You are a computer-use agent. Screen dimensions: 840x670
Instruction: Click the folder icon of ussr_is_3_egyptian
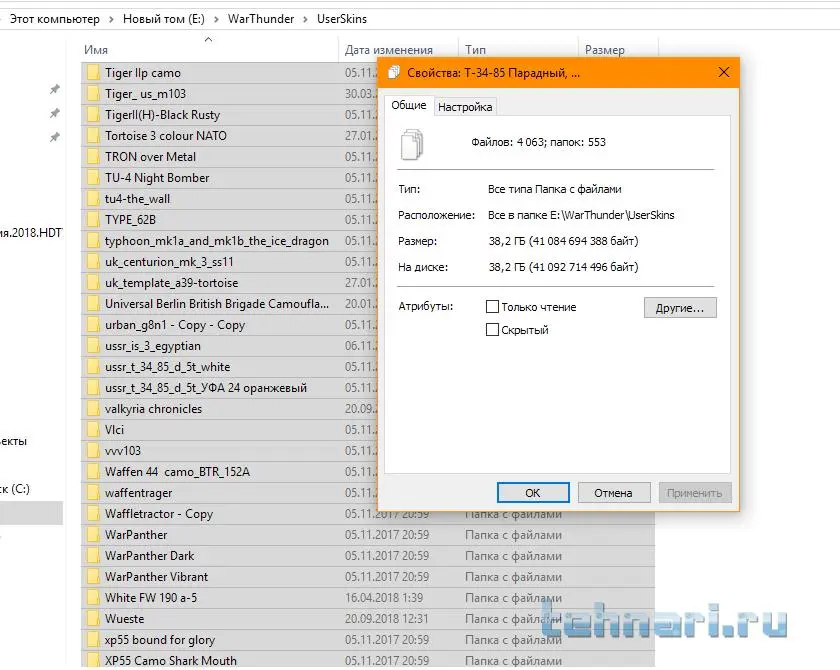click(x=93, y=346)
